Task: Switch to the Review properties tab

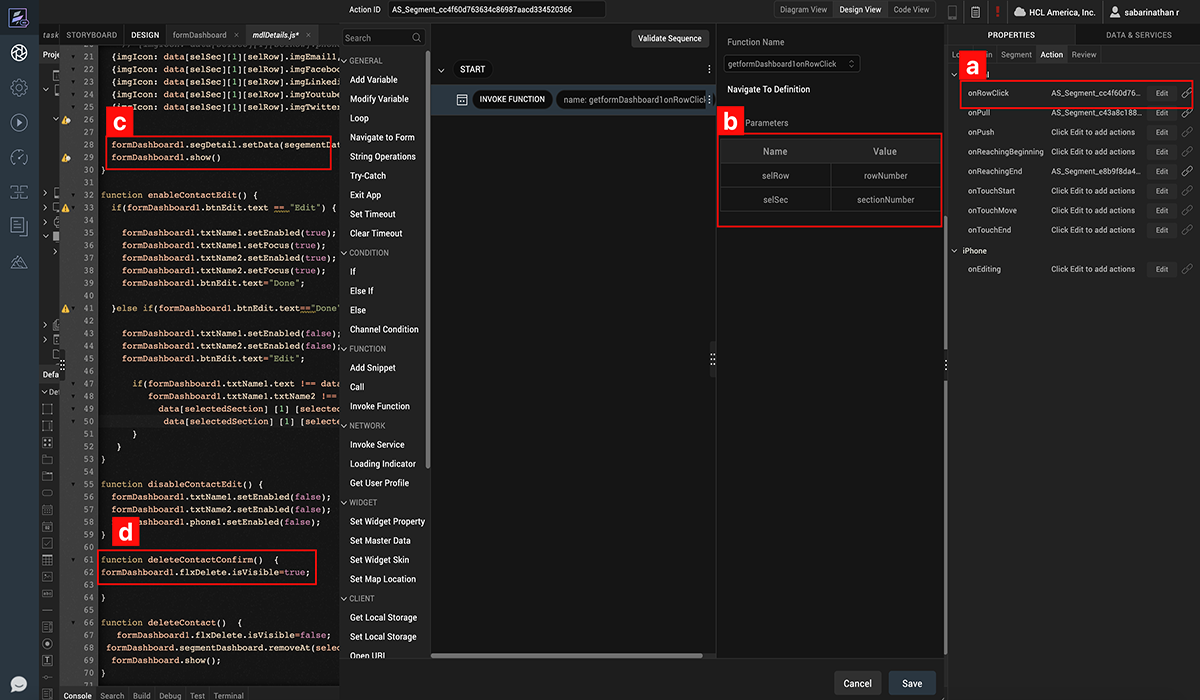Action: click(x=1083, y=55)
